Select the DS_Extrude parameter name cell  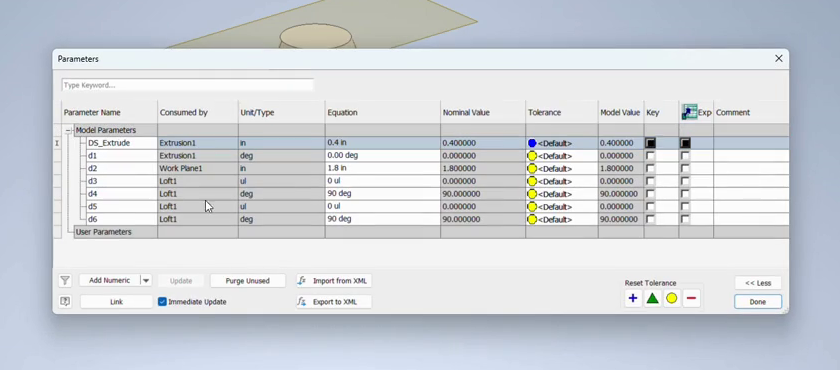click(122, 143)
